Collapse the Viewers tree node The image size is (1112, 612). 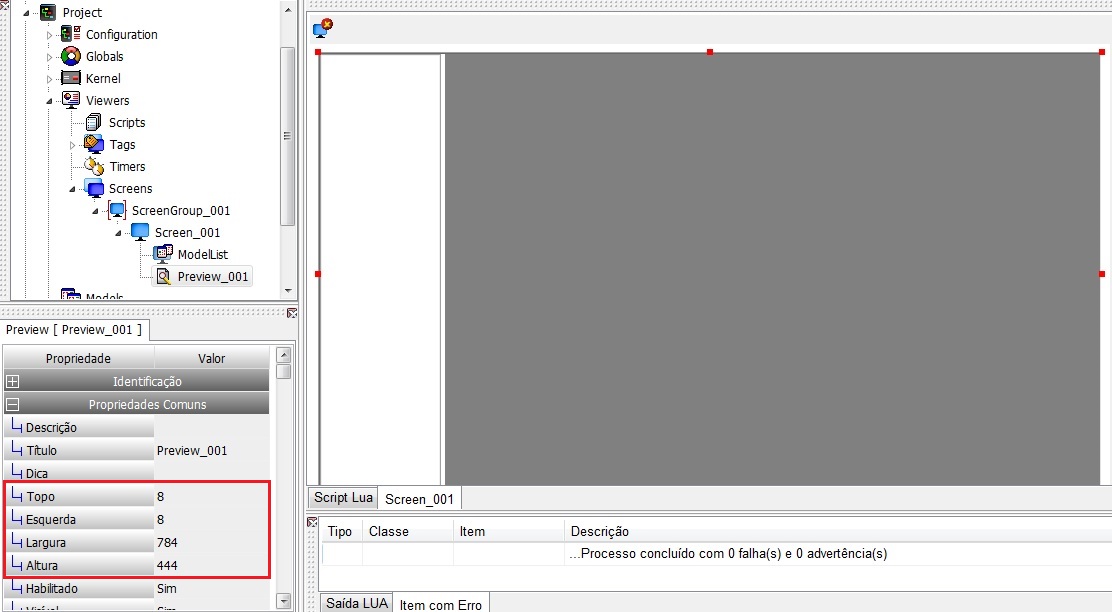50,101
